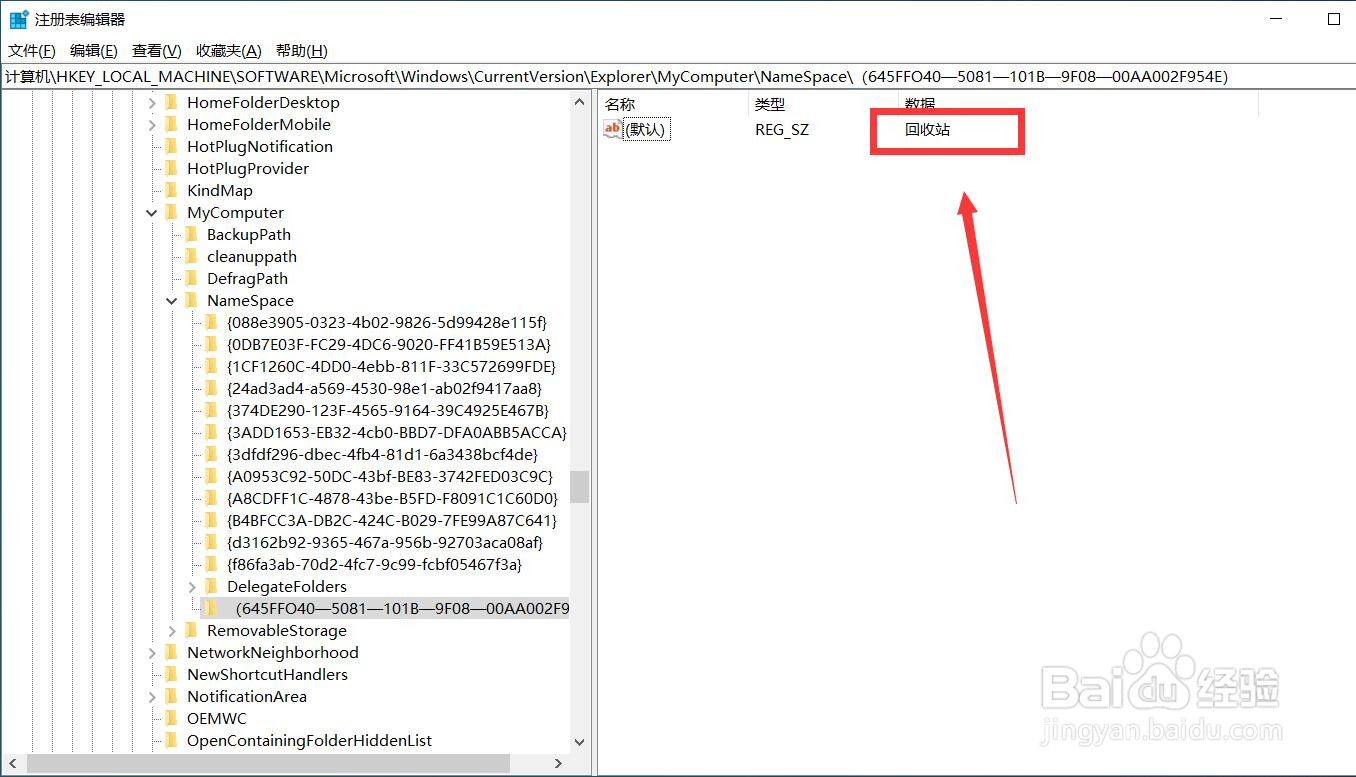This screenshot has width=1356, height=777.
Task: Select the {A0953C92-50DC-43bf-BE83-3742FED03C9C} key
Action: pyautogui.click(x=390, y=476)
